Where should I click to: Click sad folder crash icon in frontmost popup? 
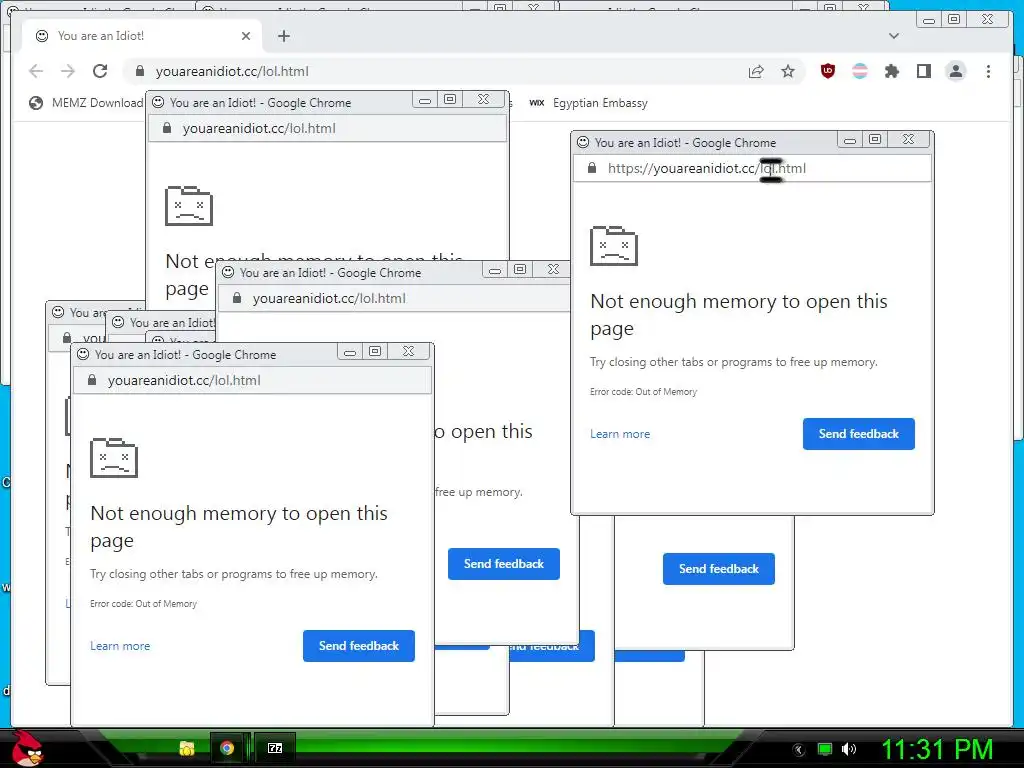click(x=114, y=458)
